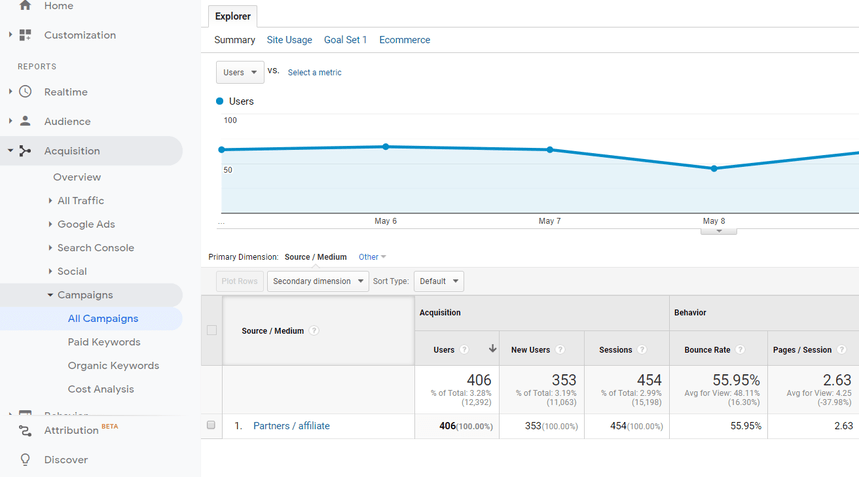Click the Select a metric link
The height and width of the screenshot is (477, 859).
314,73
